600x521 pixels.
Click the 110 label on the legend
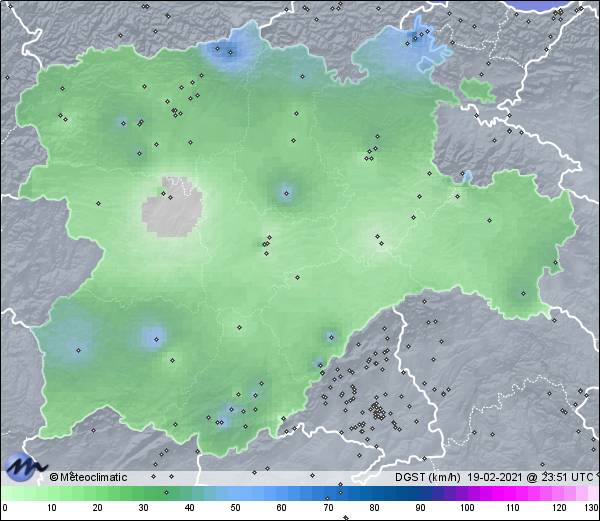click(x=513, y=508)
